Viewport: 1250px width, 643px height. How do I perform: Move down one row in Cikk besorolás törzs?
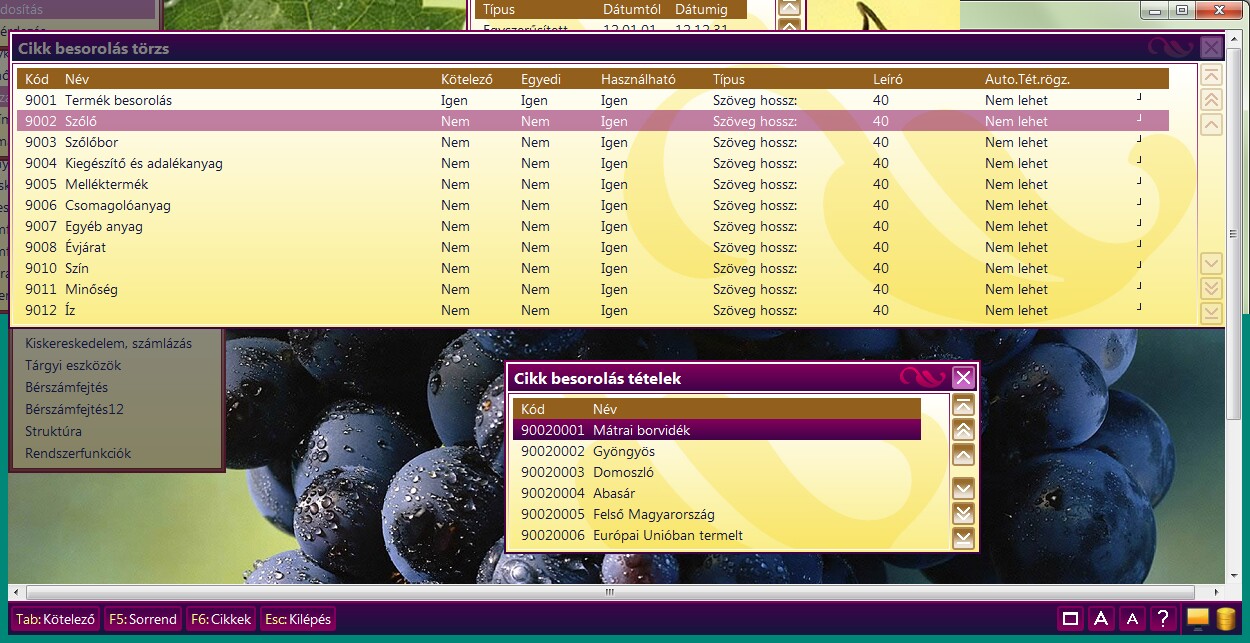1211,264
